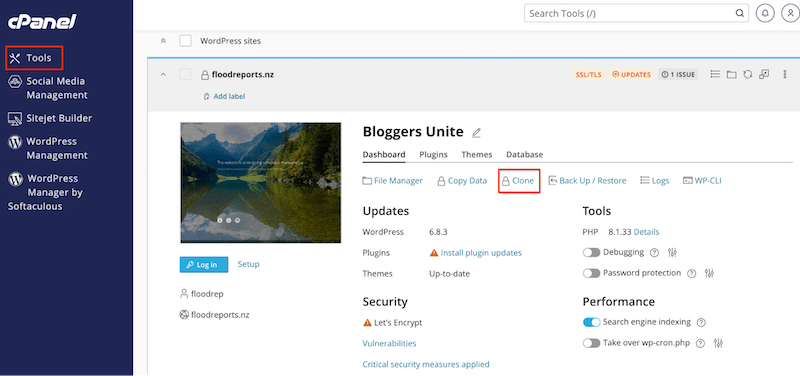
Task: Click the Clone link
Action: click(518, 181)
